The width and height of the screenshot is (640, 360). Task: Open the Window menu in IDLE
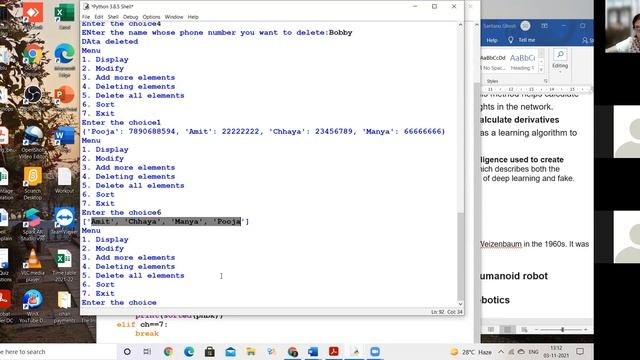(174, 17)
